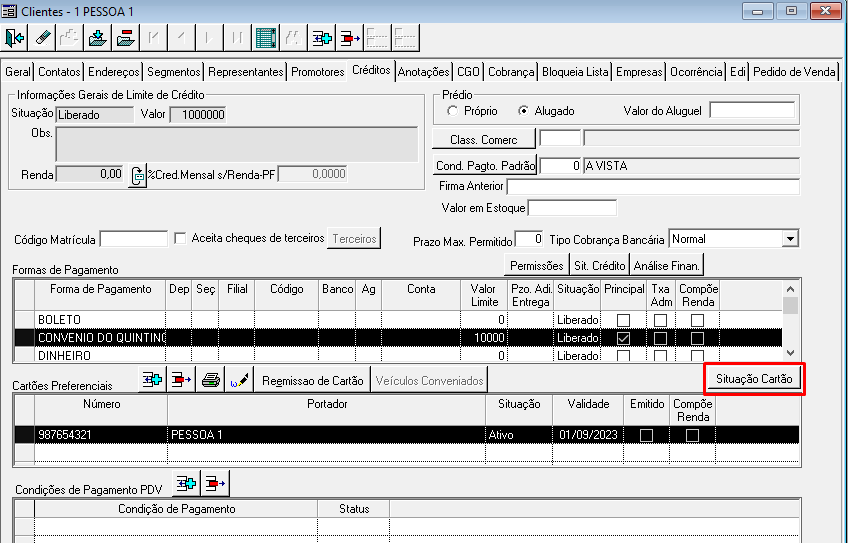Select card number 987654321 cell
The height and width of the screenshot is (543, 848).
(101, 435)
